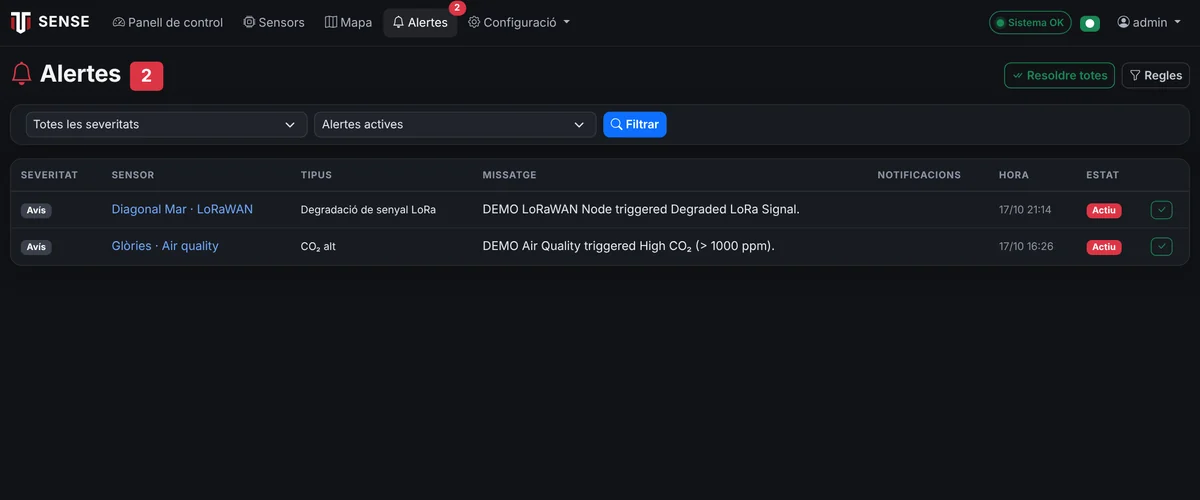Click the SENSOR column header
Image resolution: width=1200 pixels, height=500 pixels.
click(x=133, y=175)
